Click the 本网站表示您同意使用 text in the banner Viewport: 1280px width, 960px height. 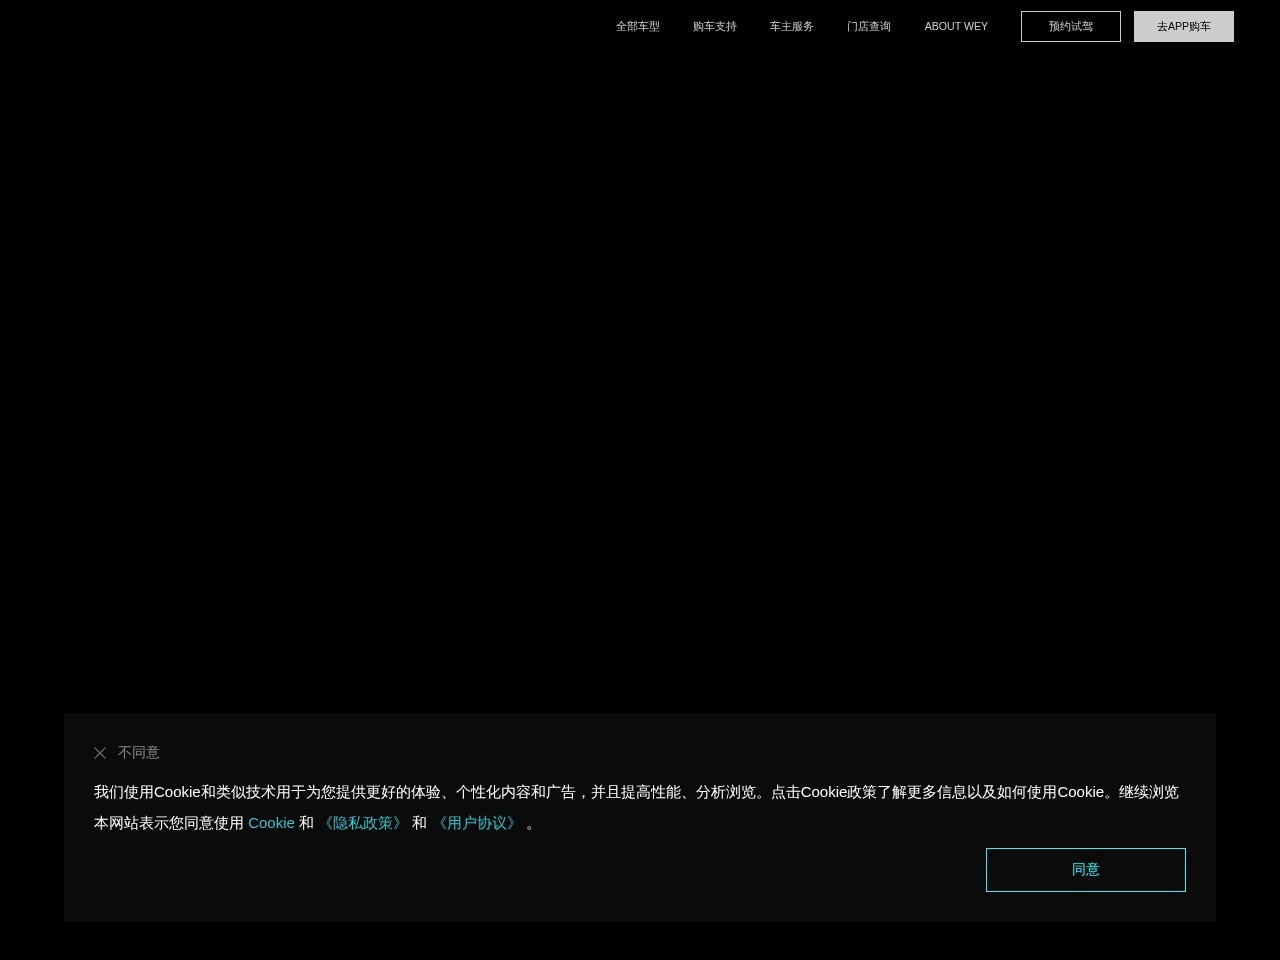click(x=168, y=823)
